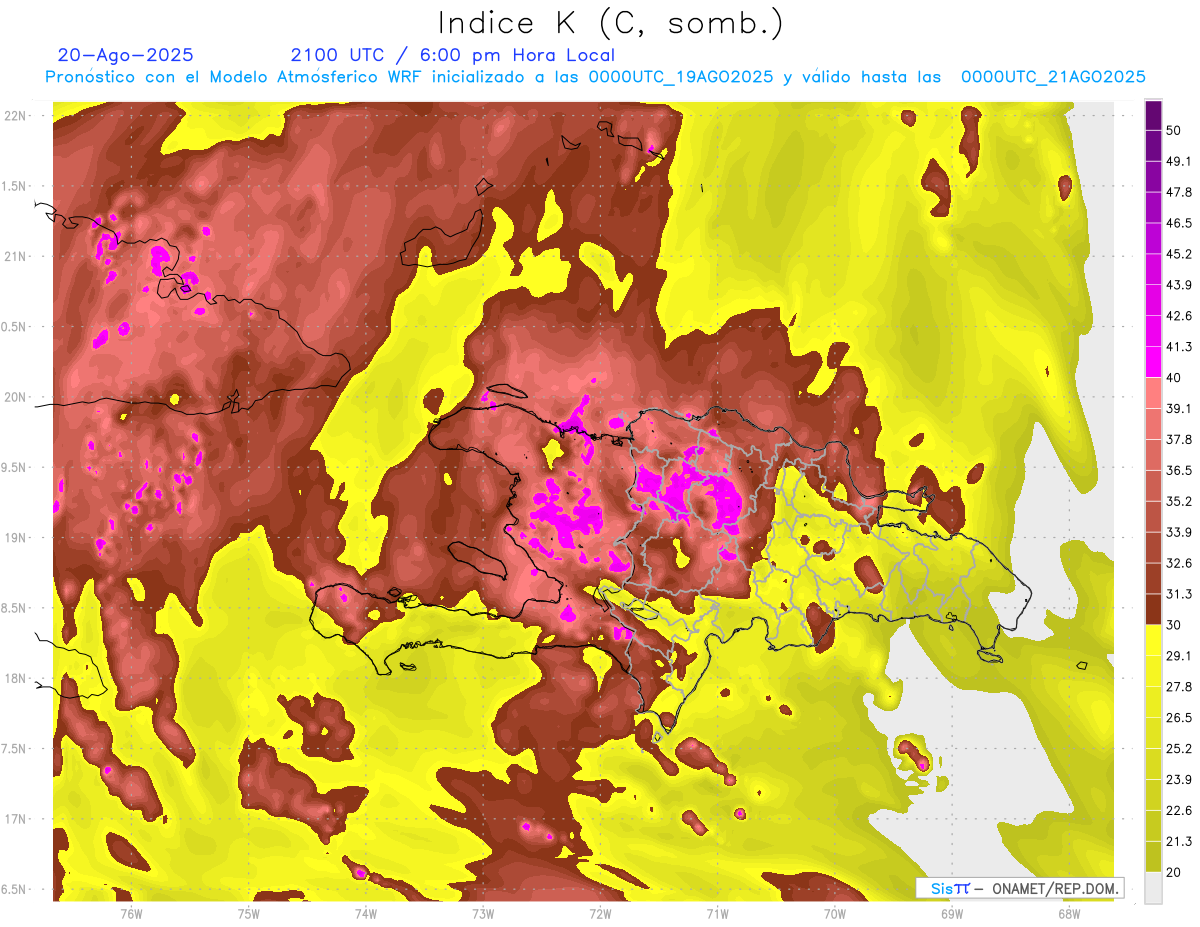The image size is (1200, 927).
Task: Click the colorbar value '42.6'
Action: click(x=1178, y=316)
